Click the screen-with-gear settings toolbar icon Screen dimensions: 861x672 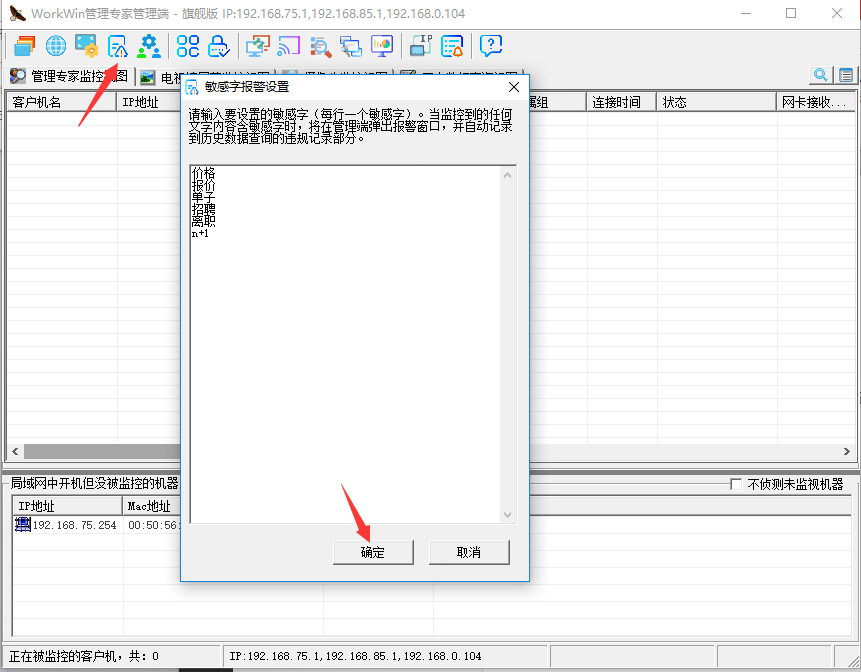tap(86, 46)
